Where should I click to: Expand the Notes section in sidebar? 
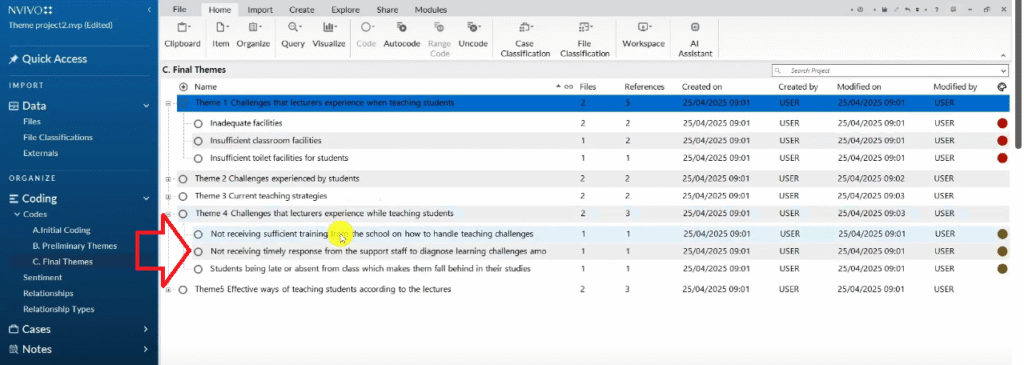(x=146, y=349)
